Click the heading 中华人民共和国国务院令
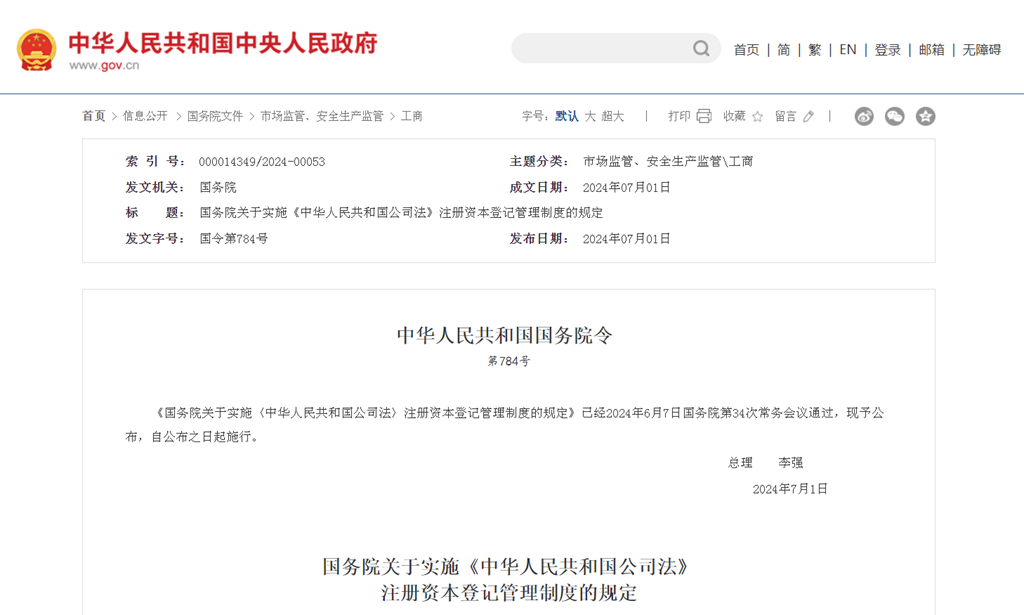Image resolution: width=1024 pixels, height=615 pixels. 505,336
